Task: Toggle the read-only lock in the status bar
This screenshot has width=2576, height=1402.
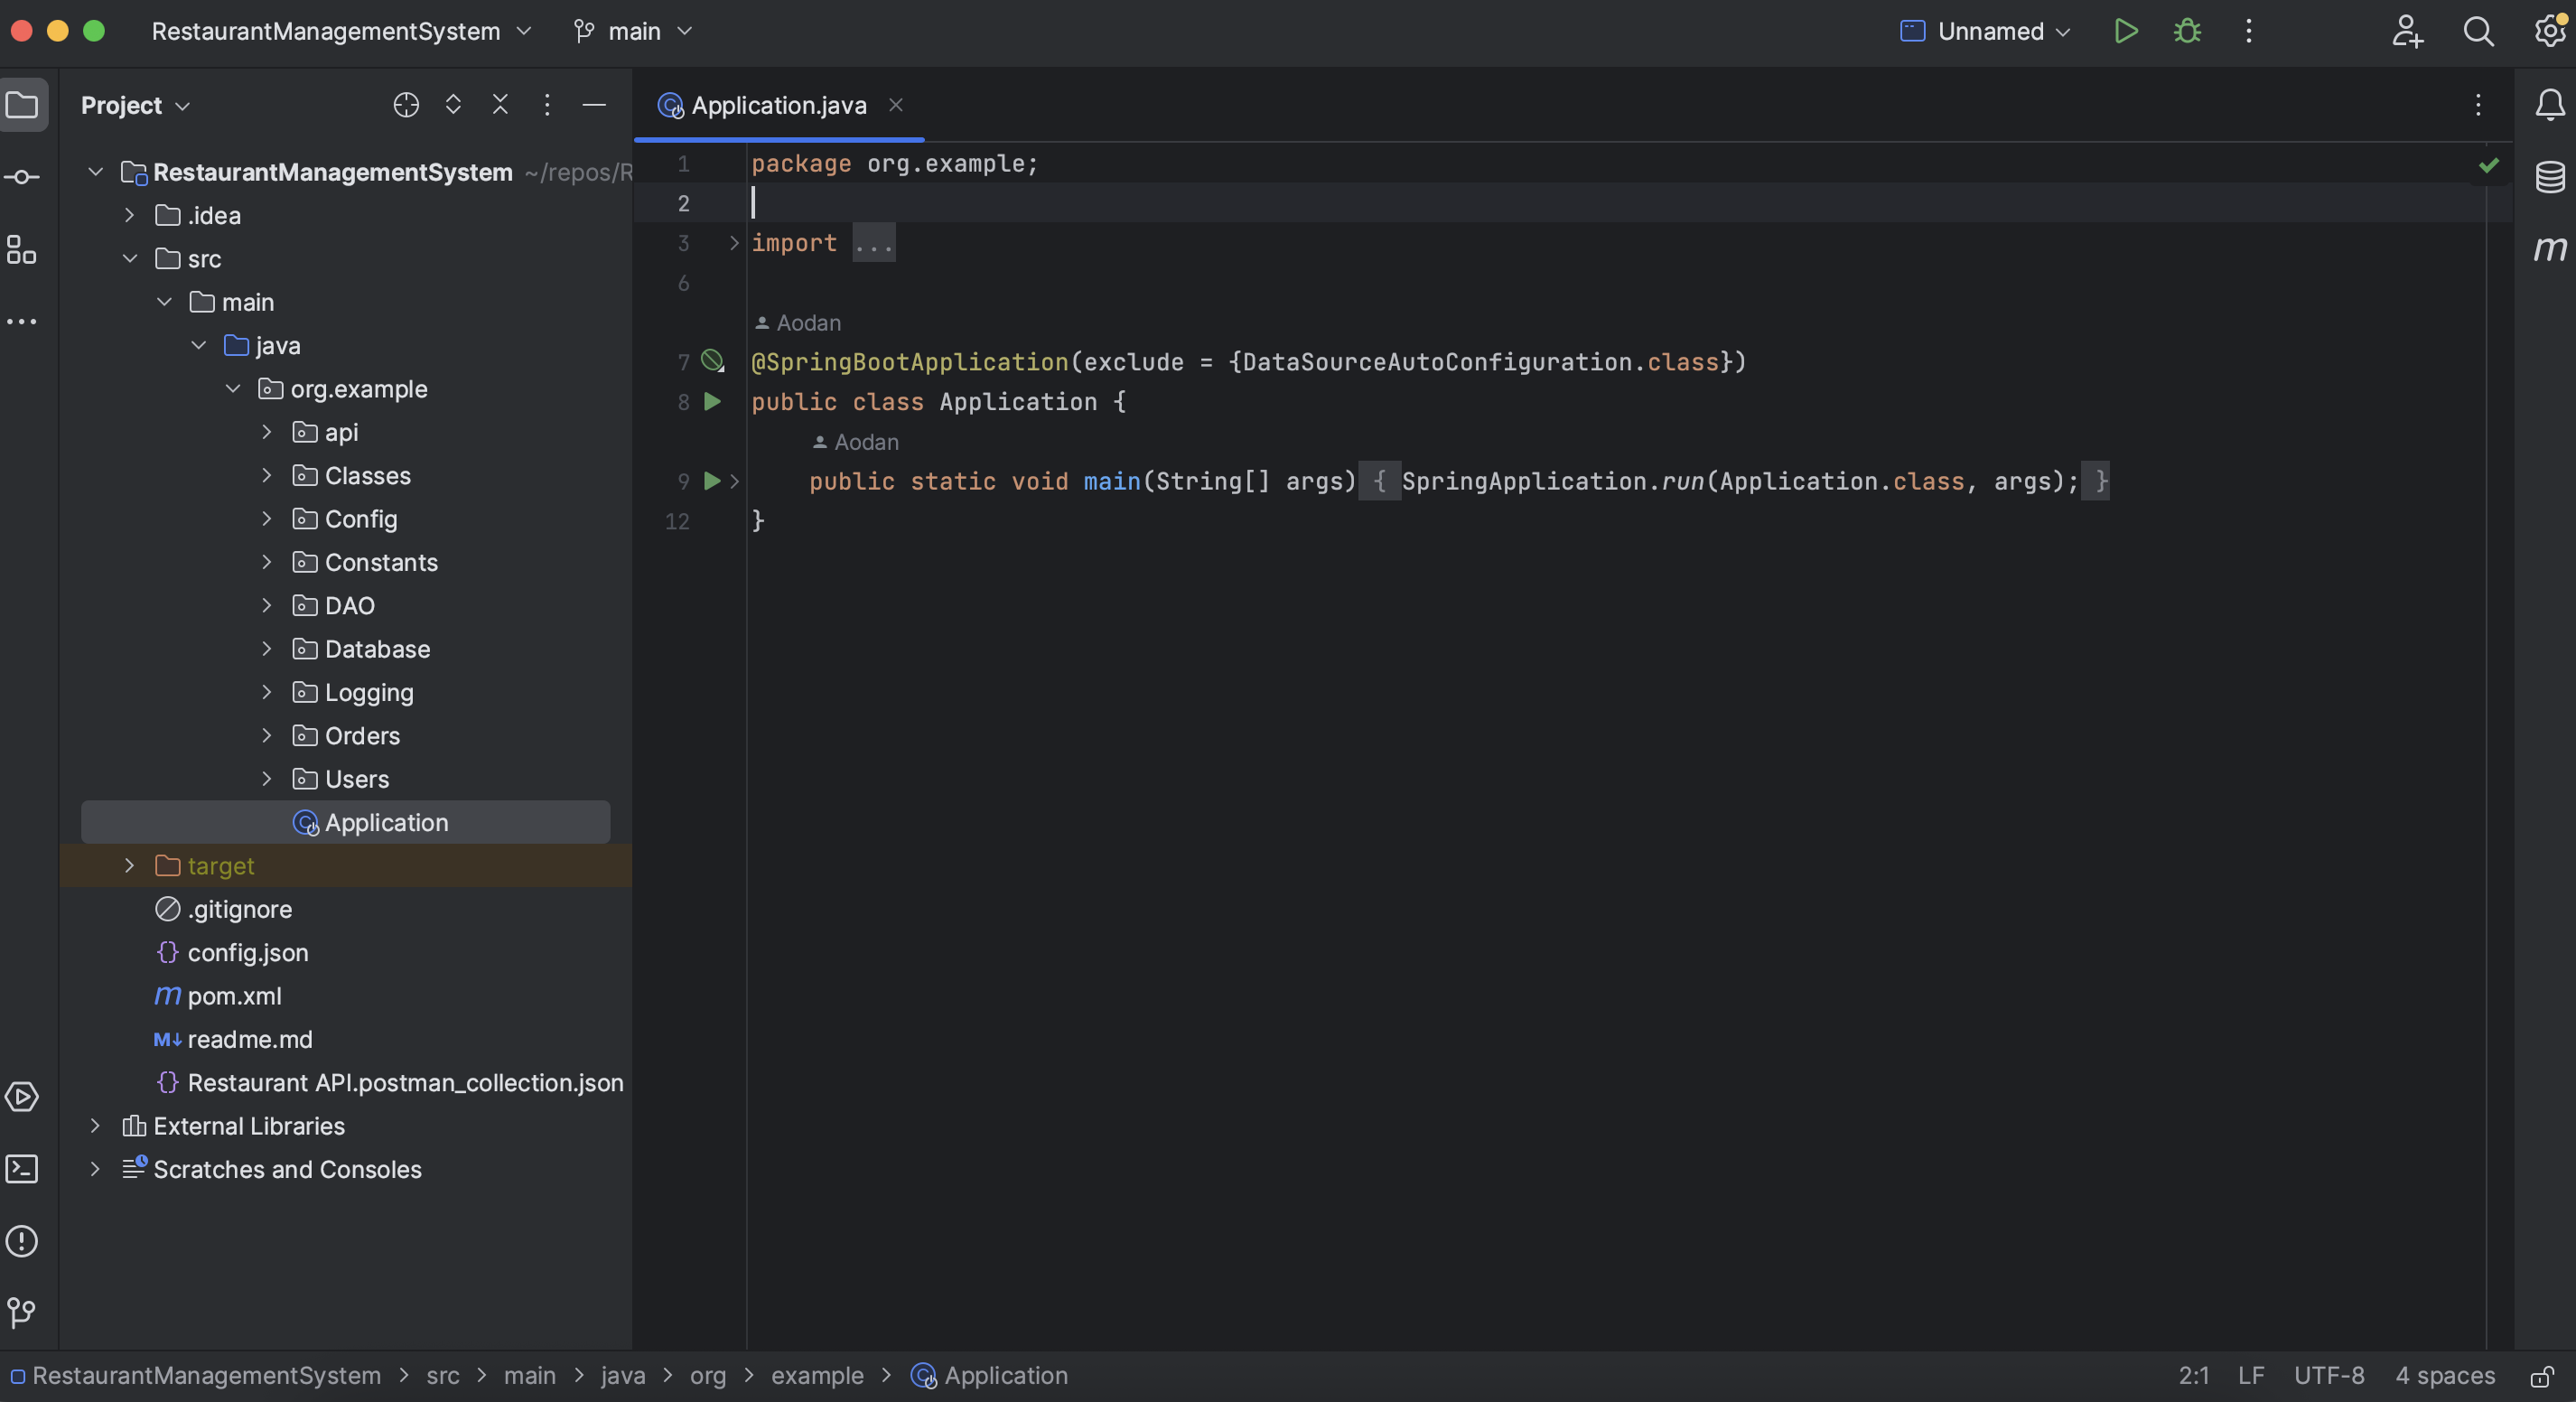Action: [x=2541, y=1376]
